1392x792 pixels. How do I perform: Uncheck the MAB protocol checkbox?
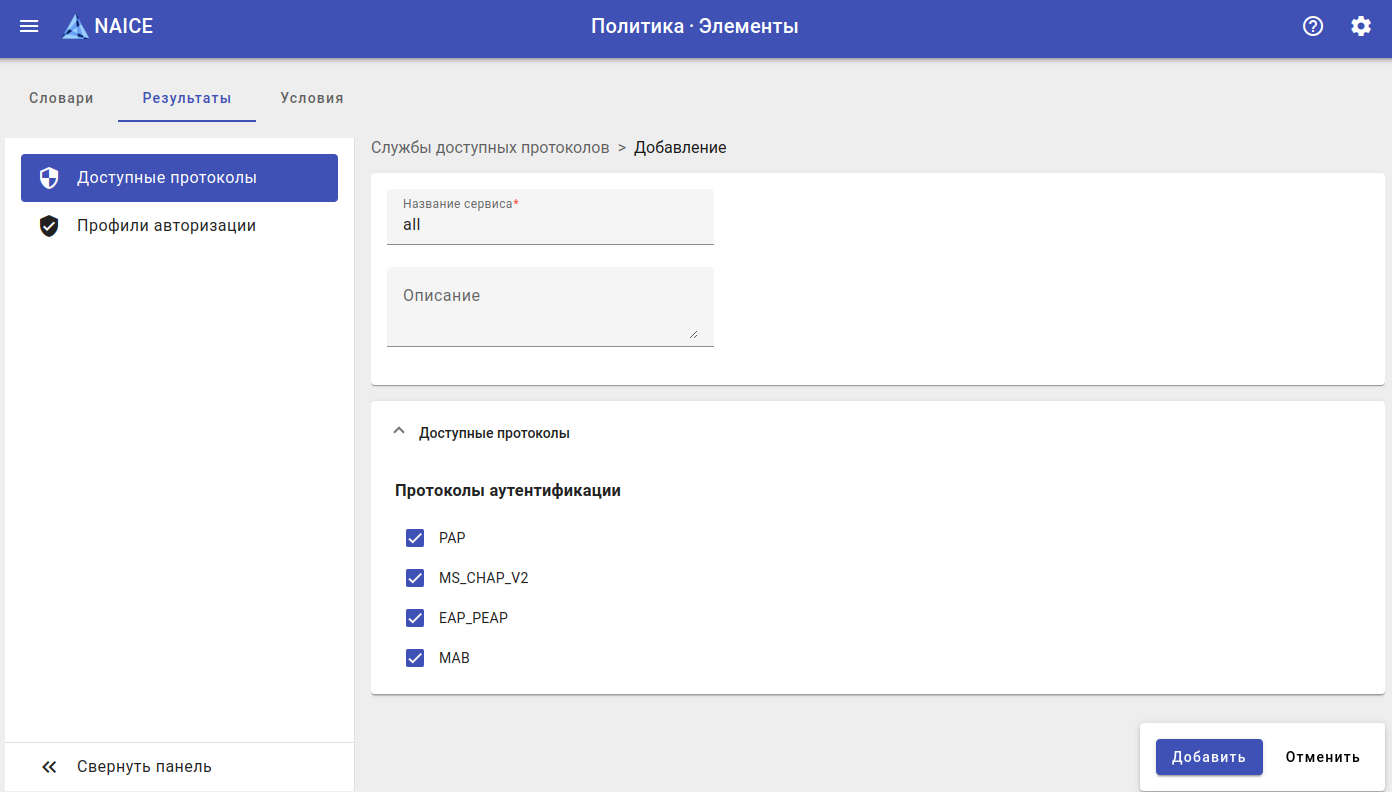coord(415,658)
